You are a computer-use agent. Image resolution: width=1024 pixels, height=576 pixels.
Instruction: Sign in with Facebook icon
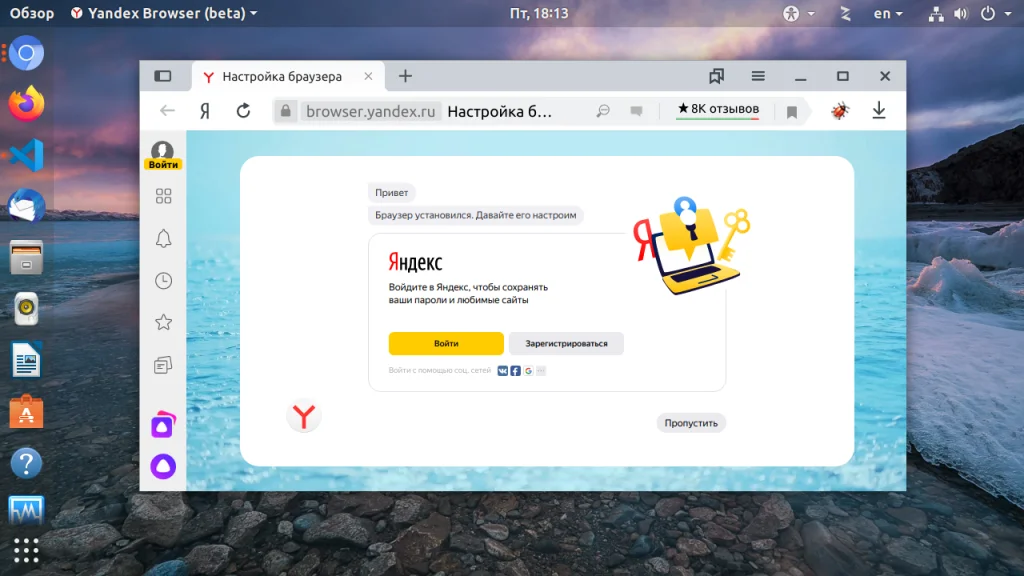point(515,371)
